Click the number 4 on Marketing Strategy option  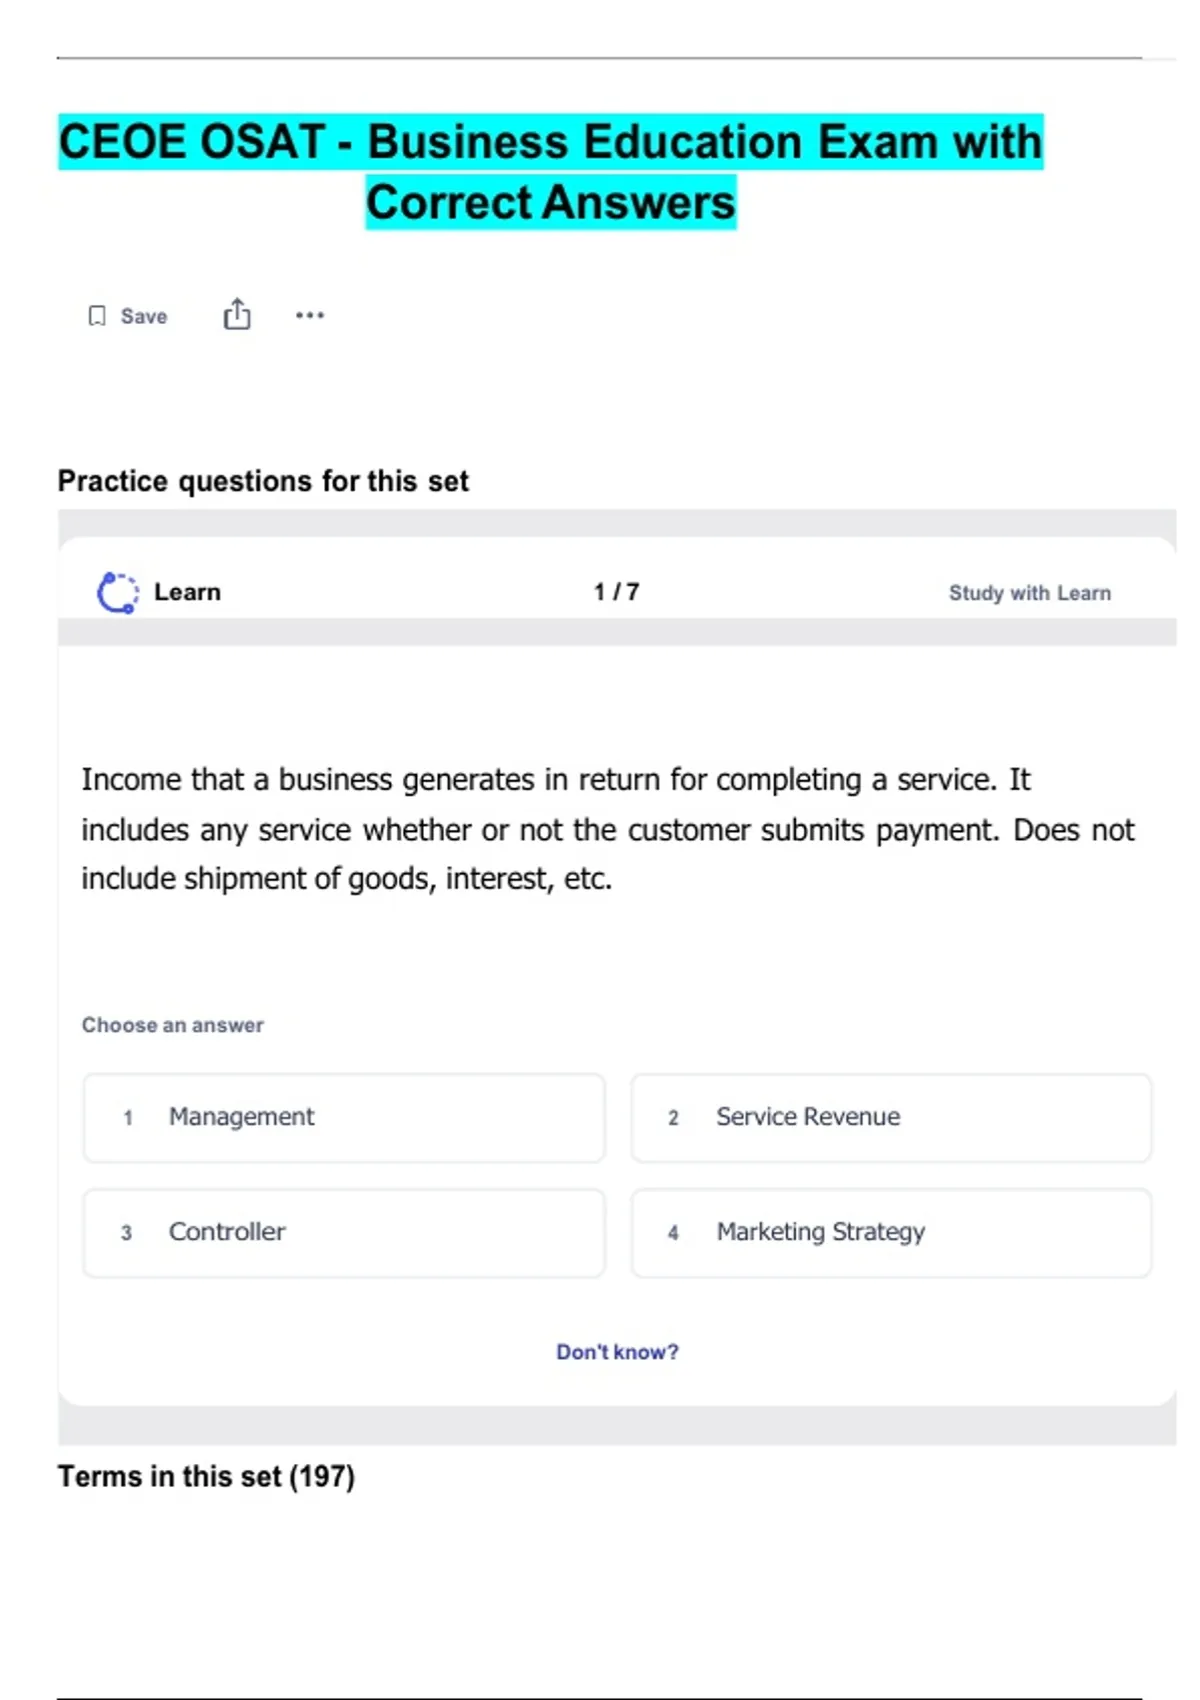coord(673,1233)
